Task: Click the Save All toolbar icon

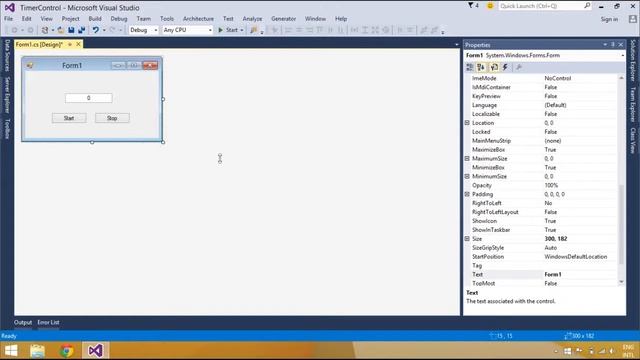Action: tap(82, 30)
